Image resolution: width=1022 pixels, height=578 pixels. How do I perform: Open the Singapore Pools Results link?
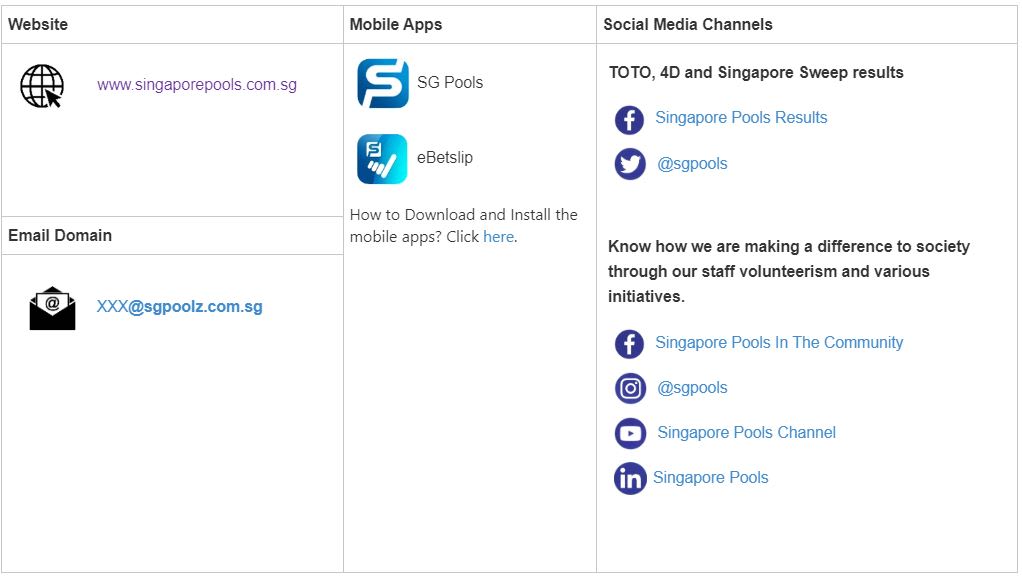click(x=741, y=118)
